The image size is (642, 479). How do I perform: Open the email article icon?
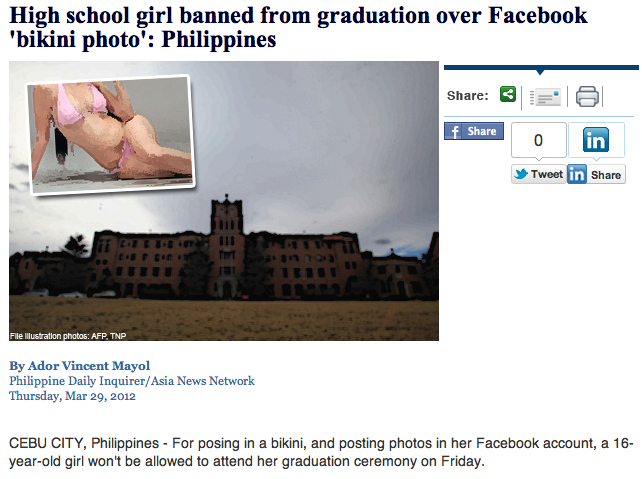click(x=545, y=97)
